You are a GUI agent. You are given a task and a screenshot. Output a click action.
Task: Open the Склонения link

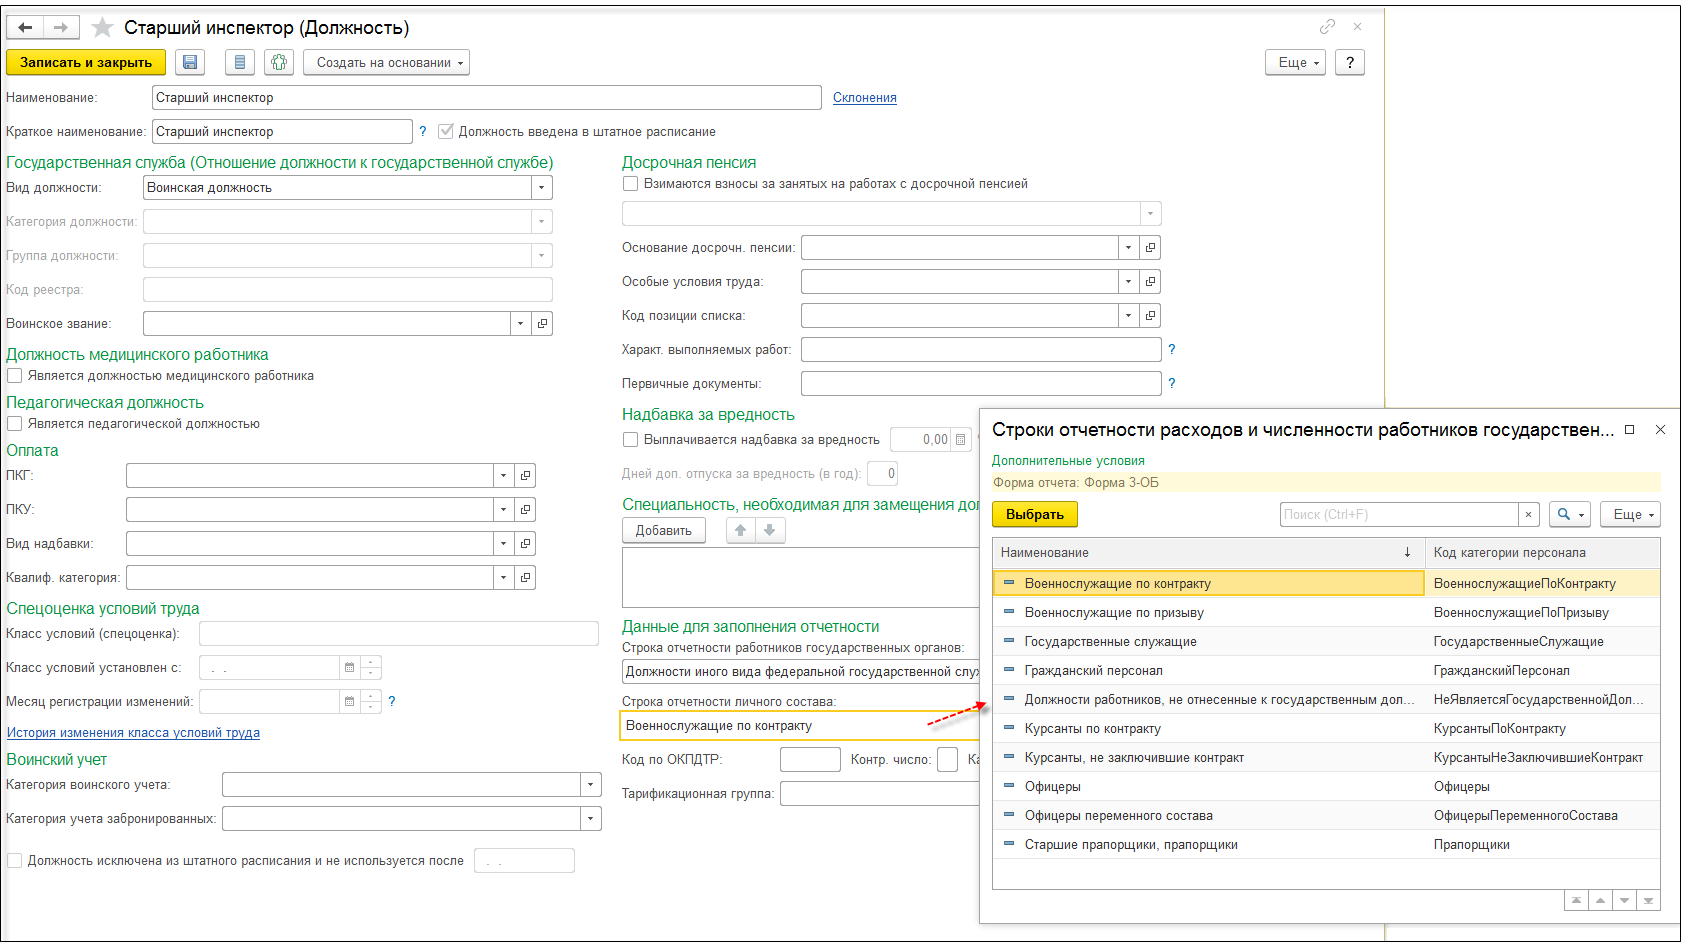pyautogui.click(x=865, y=97)
